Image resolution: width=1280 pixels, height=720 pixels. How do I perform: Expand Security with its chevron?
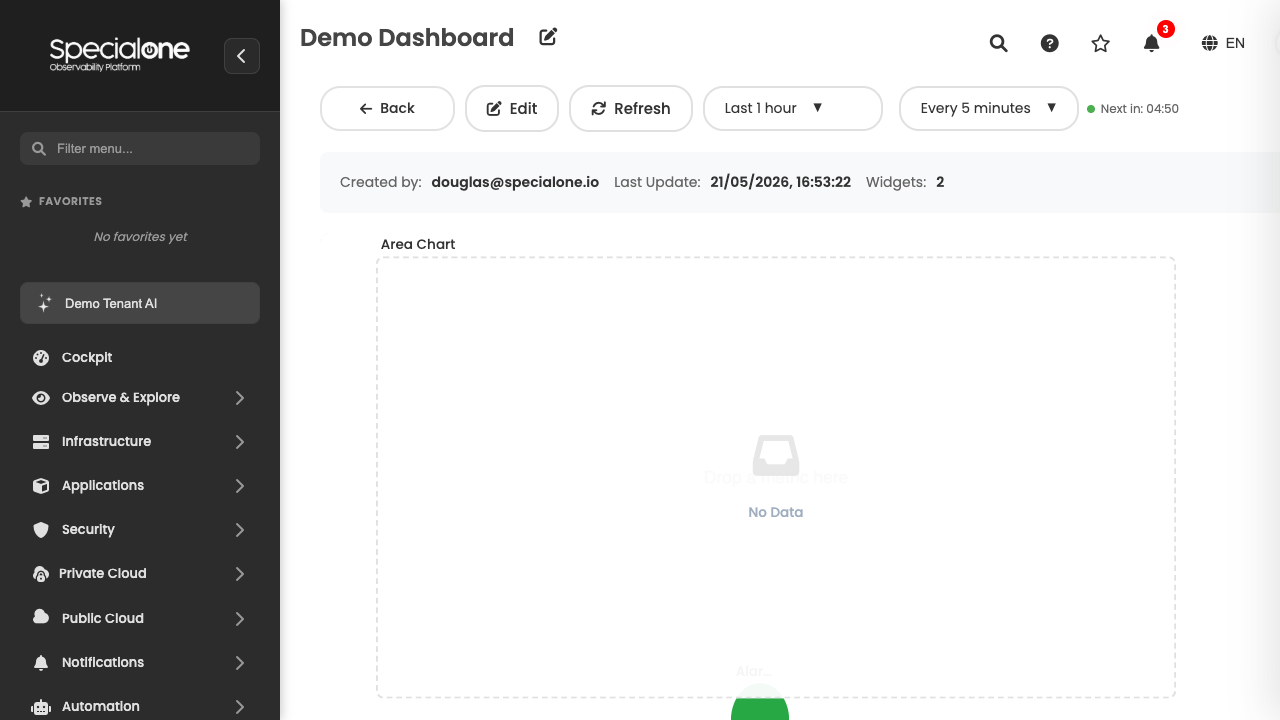(240, 530)
